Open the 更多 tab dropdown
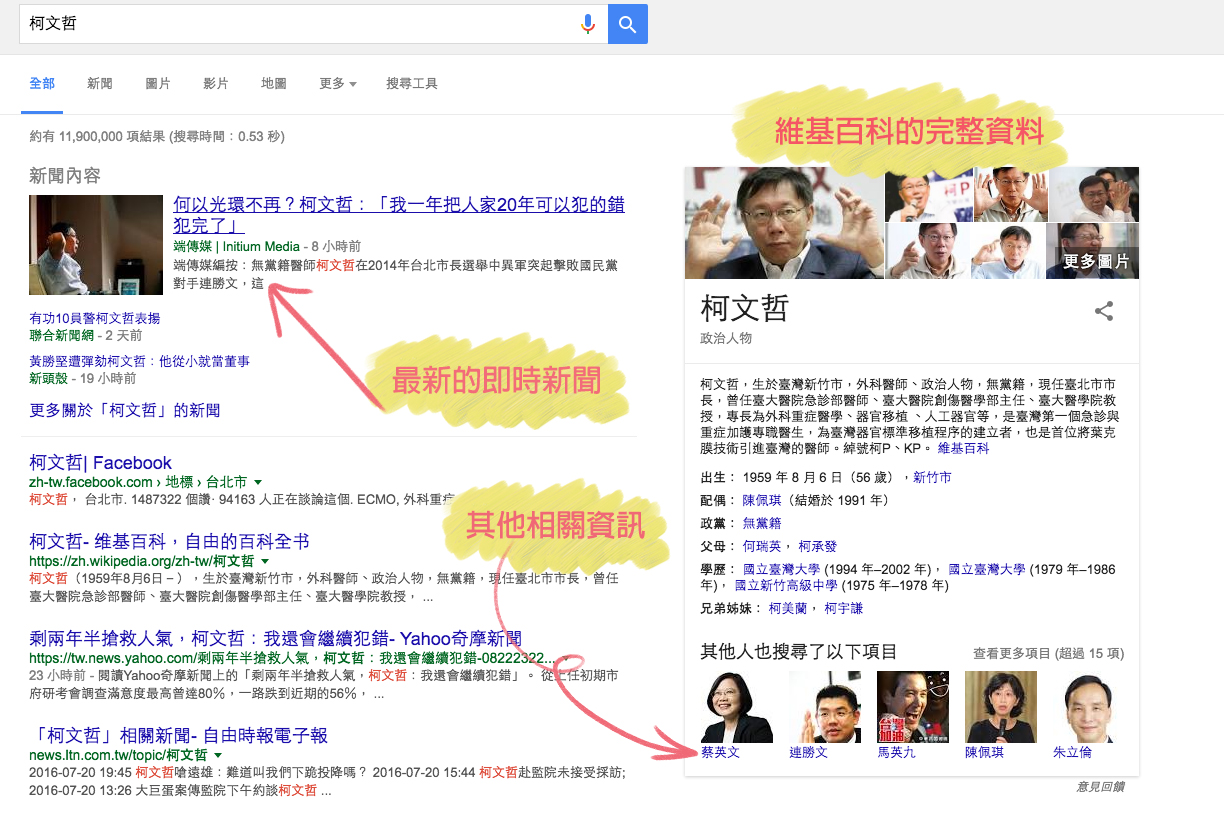Screen dimensions: 1224x817 (337, 84)
